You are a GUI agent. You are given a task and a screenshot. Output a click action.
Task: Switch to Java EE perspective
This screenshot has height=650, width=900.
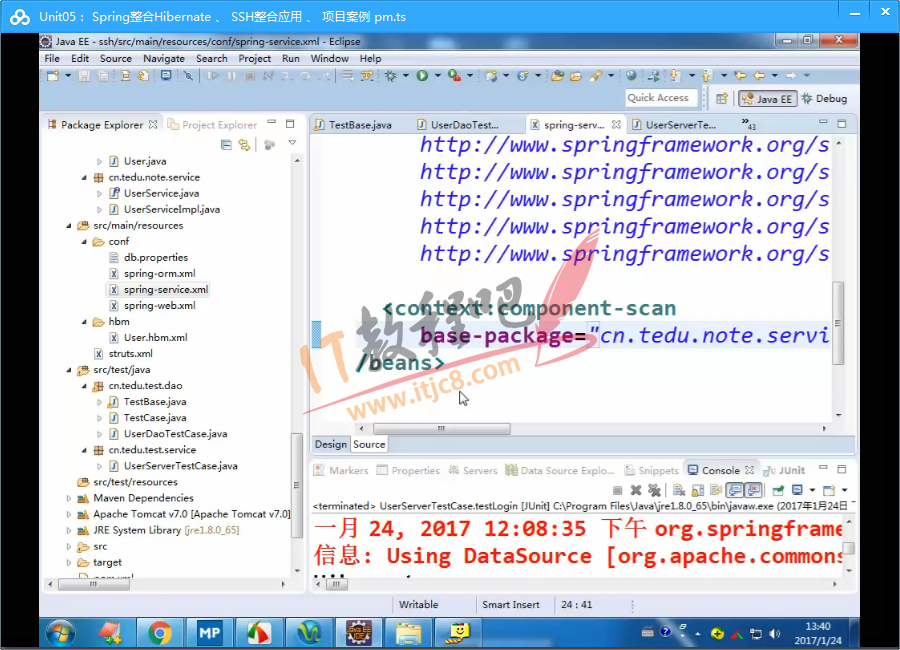tap(767, 99)
